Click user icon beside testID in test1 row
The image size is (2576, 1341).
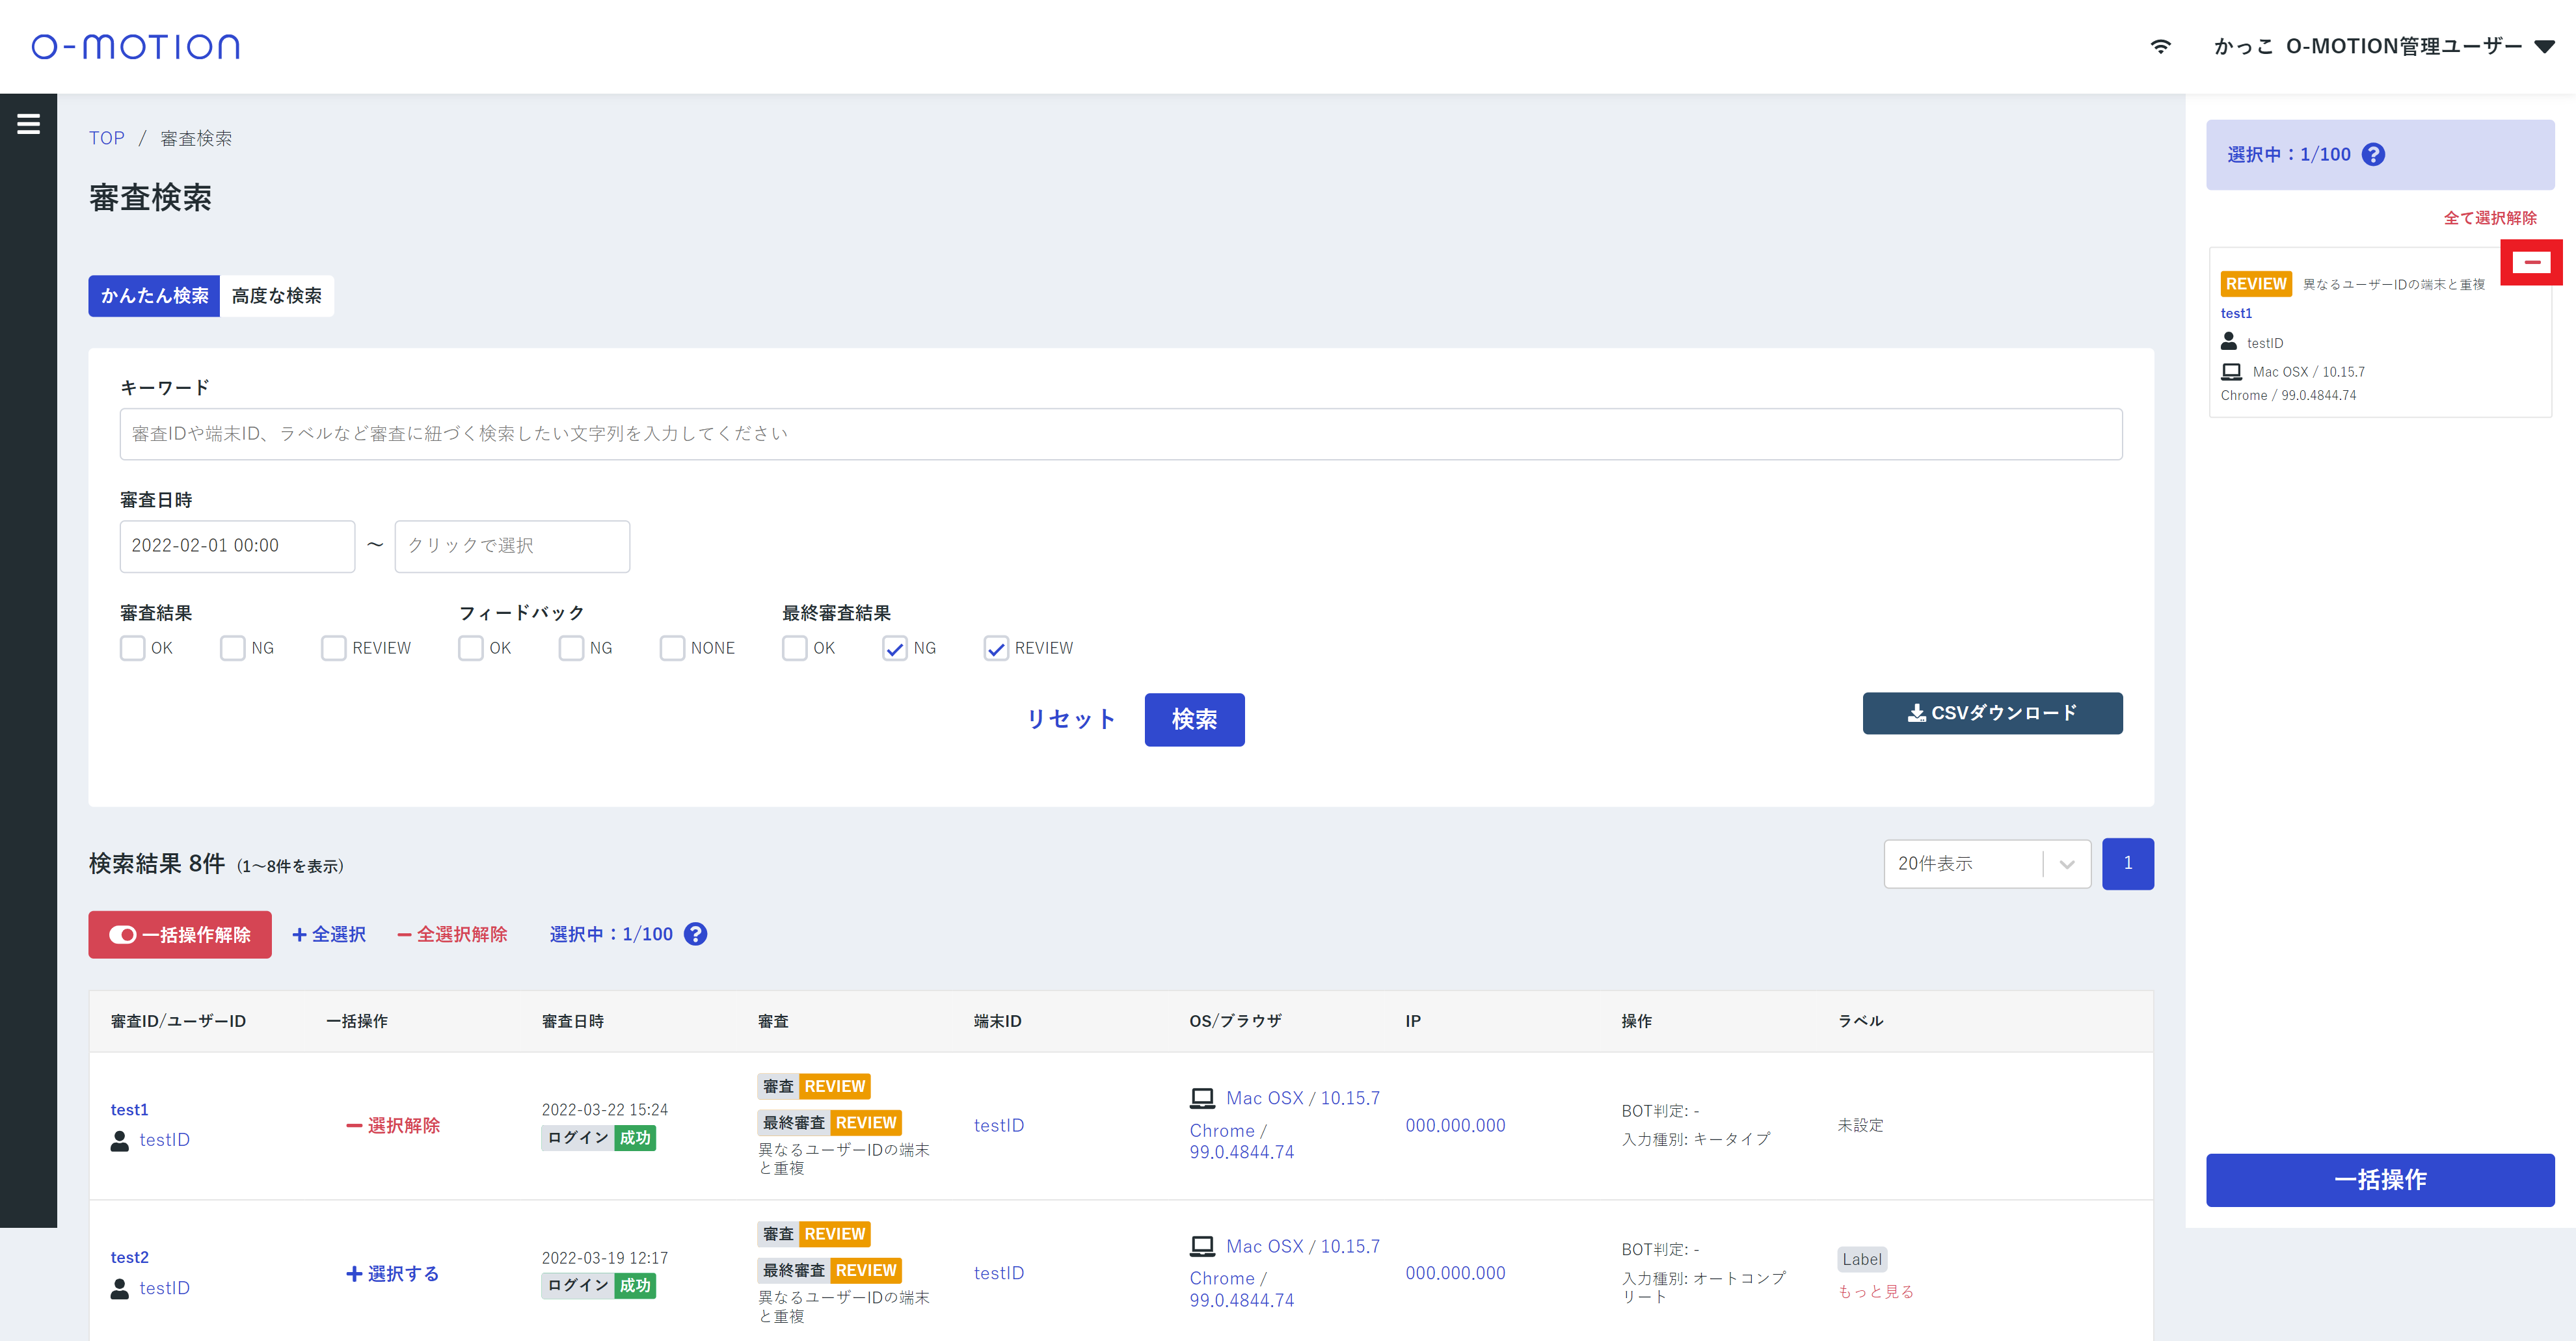click(x=120, y=1140)
